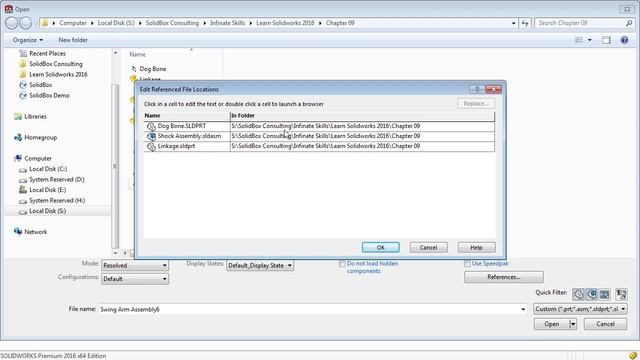Click the Open button
This screenshot has height=360, width=640.
click(552, 324)
